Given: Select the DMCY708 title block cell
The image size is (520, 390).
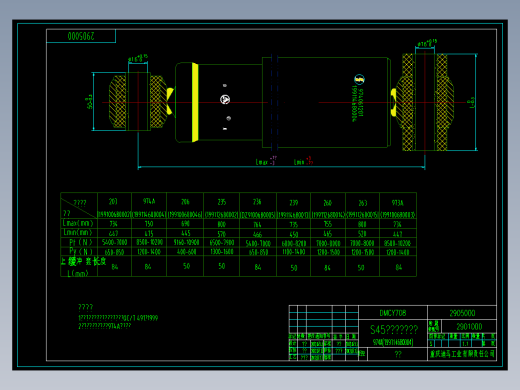Looking at the screenshot, I should coord(393,313).
